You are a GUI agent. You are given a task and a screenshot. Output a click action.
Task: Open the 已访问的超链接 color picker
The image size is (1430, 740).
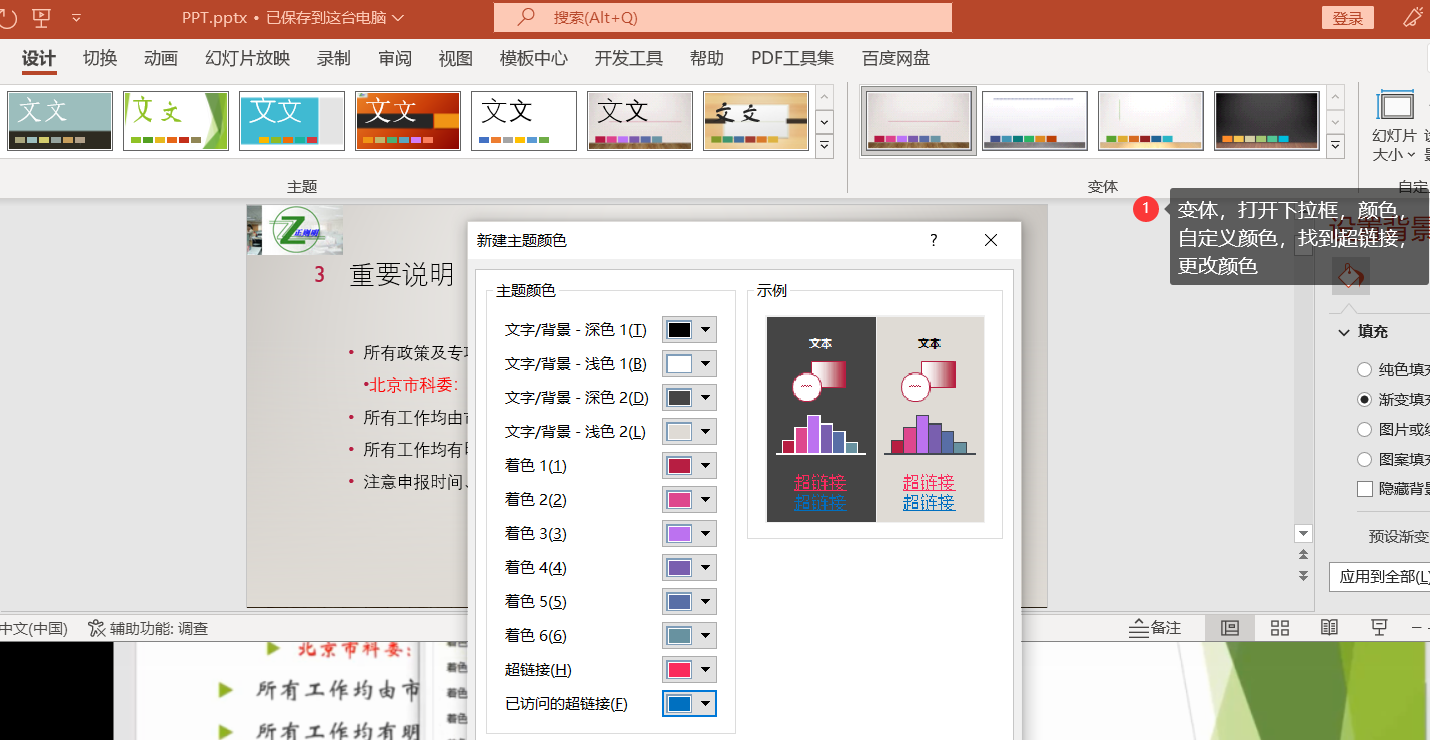click(x=689, y=704)
